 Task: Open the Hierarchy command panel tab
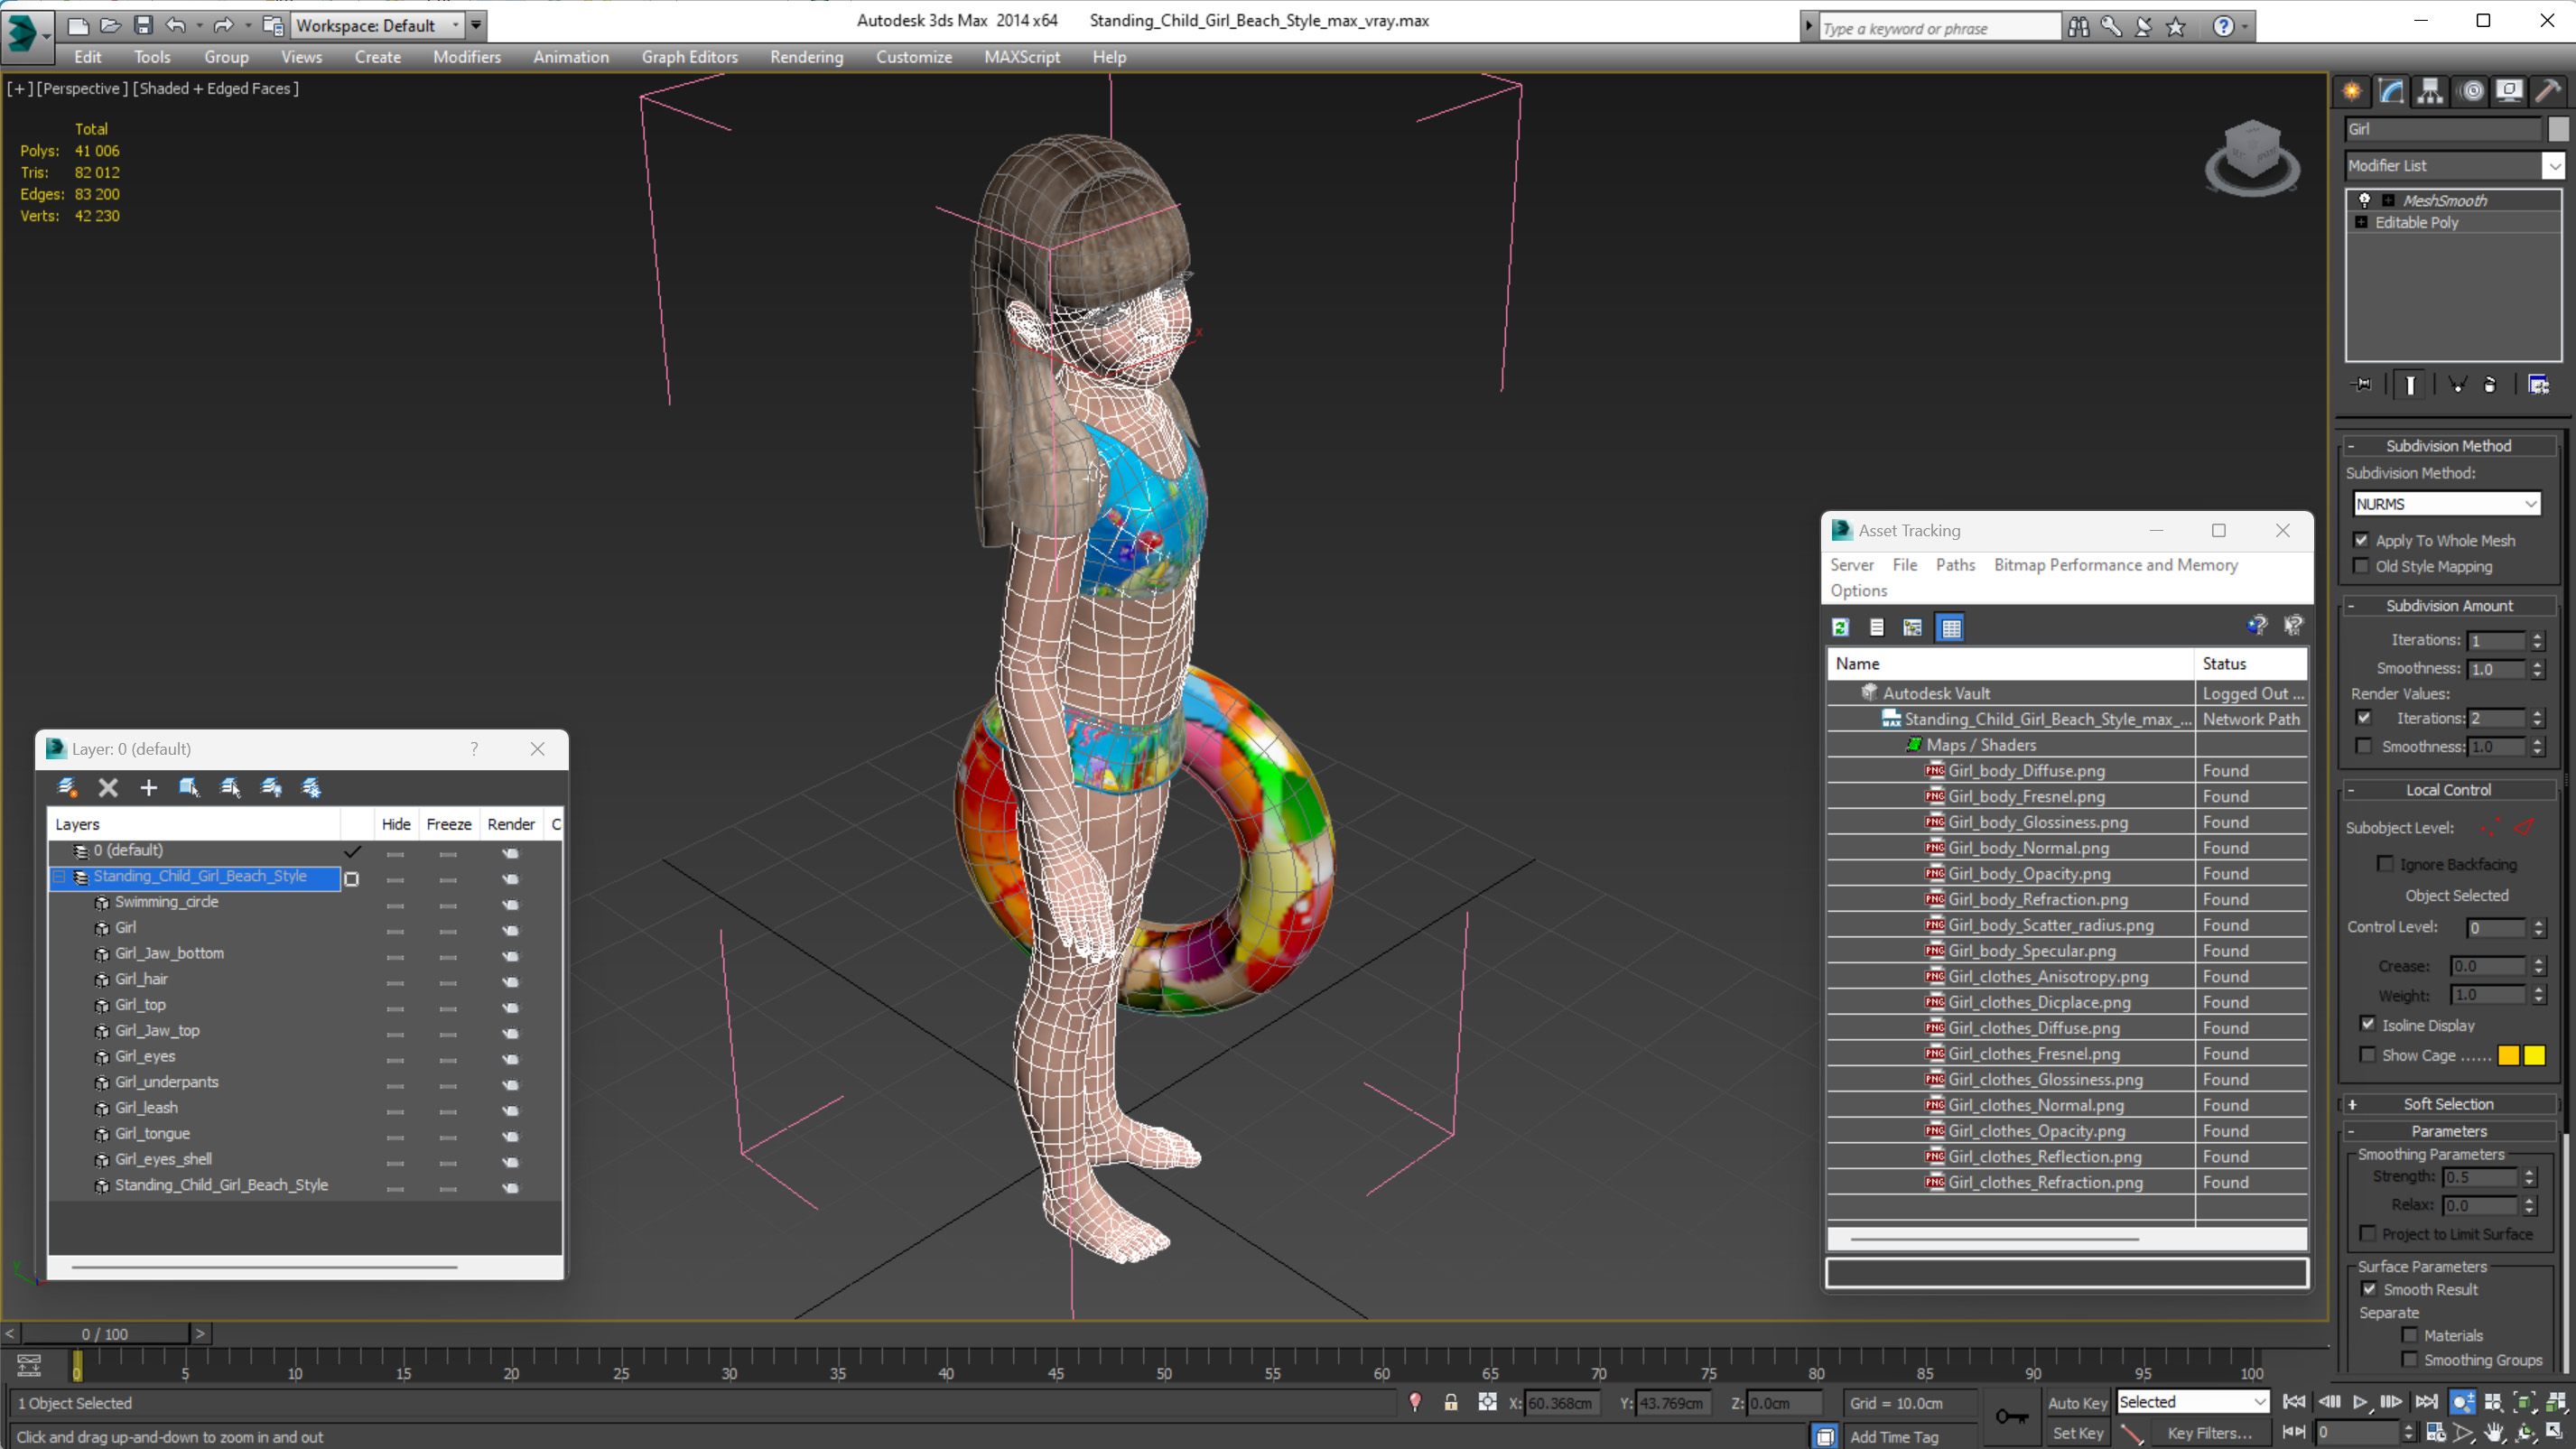(2430, 91)
